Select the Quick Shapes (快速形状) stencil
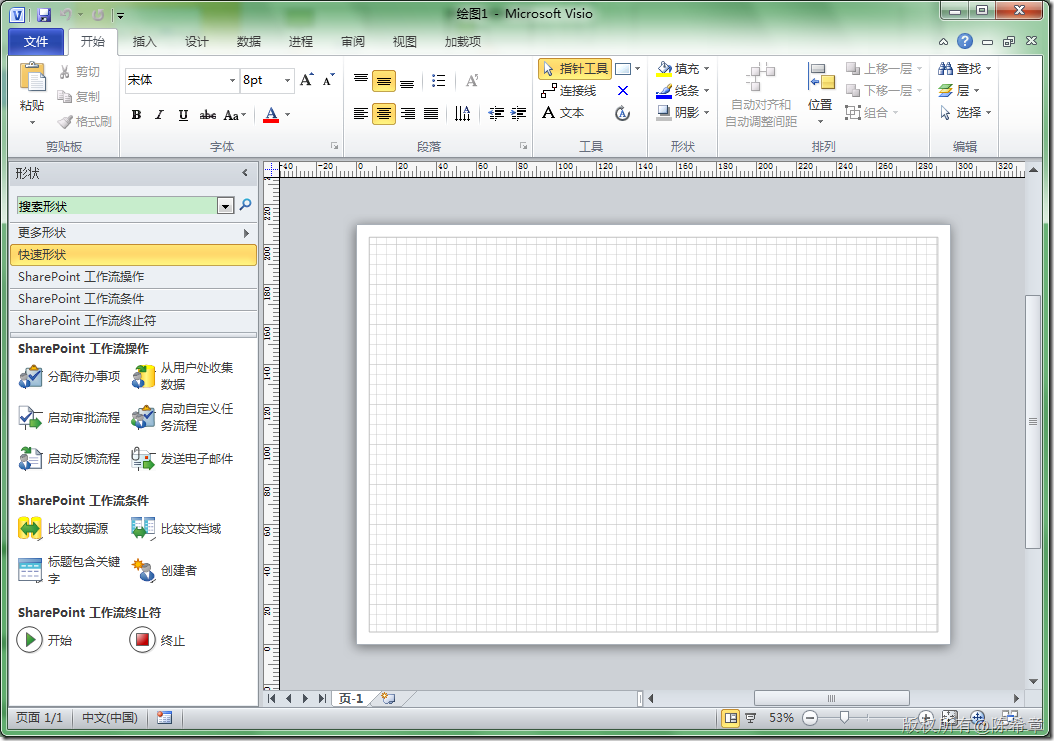This screenshot has height=741, width=1054. pyautogui.click(x=133, y=255)
